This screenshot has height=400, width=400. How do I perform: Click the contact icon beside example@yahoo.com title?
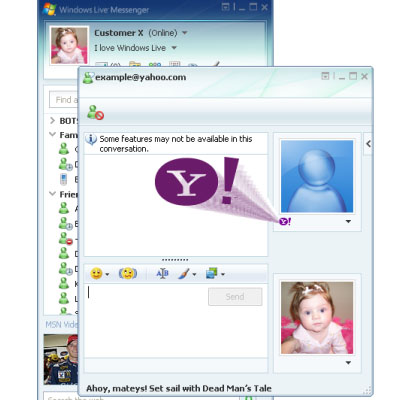click(89, 78)
